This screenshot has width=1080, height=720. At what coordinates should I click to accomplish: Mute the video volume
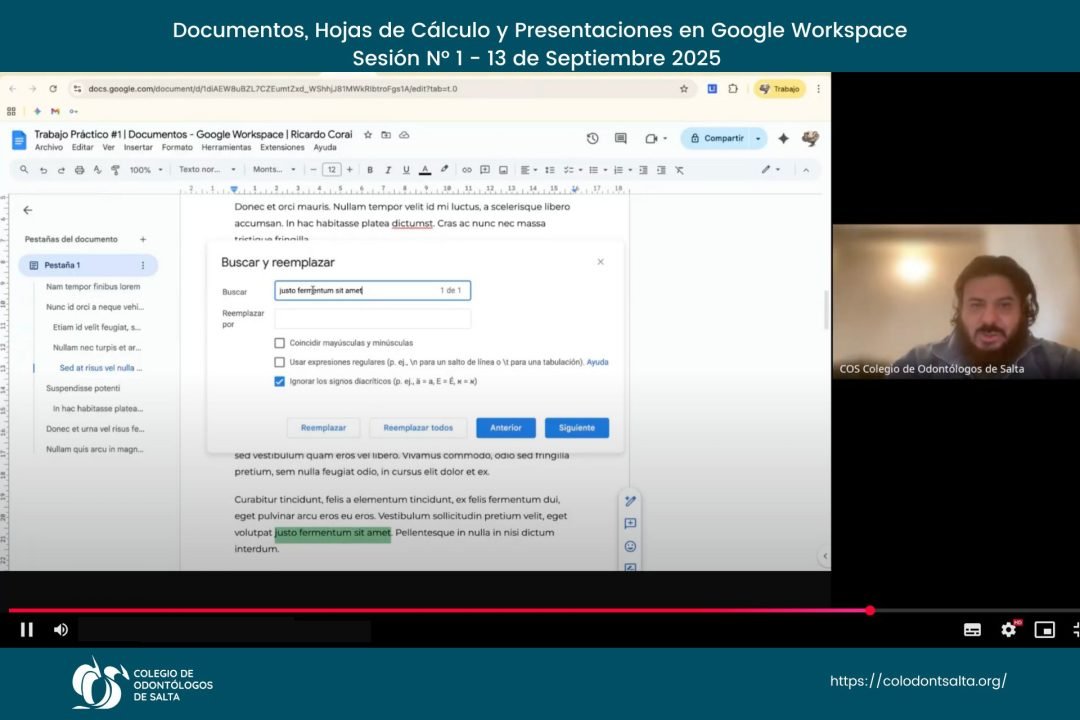[x=61, y=630]
